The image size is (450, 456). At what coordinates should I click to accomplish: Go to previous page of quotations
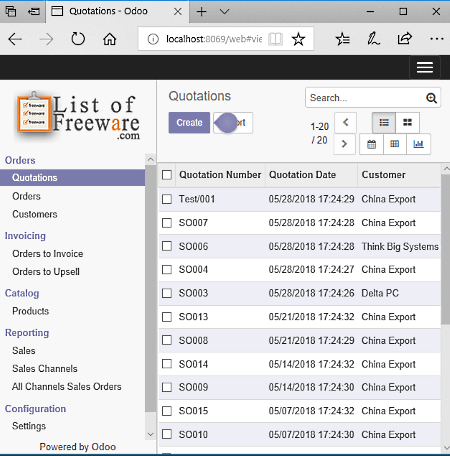tap(345, 122)
